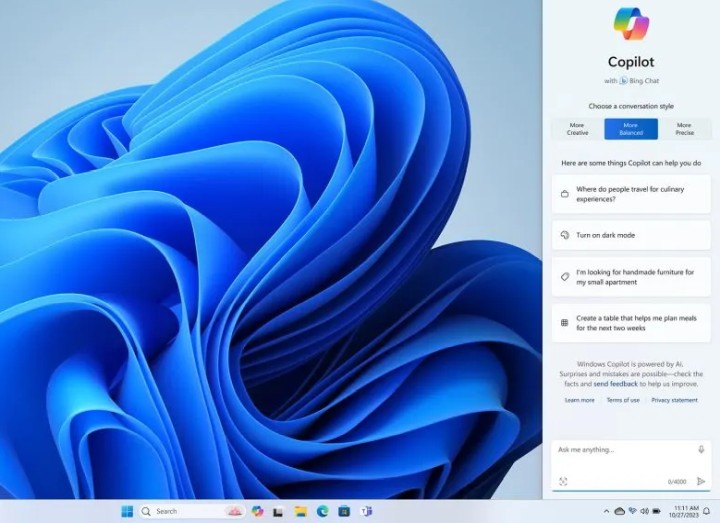Expand the hidden system tray icons chevron
720x523 pixels.
tap(606, 511)
